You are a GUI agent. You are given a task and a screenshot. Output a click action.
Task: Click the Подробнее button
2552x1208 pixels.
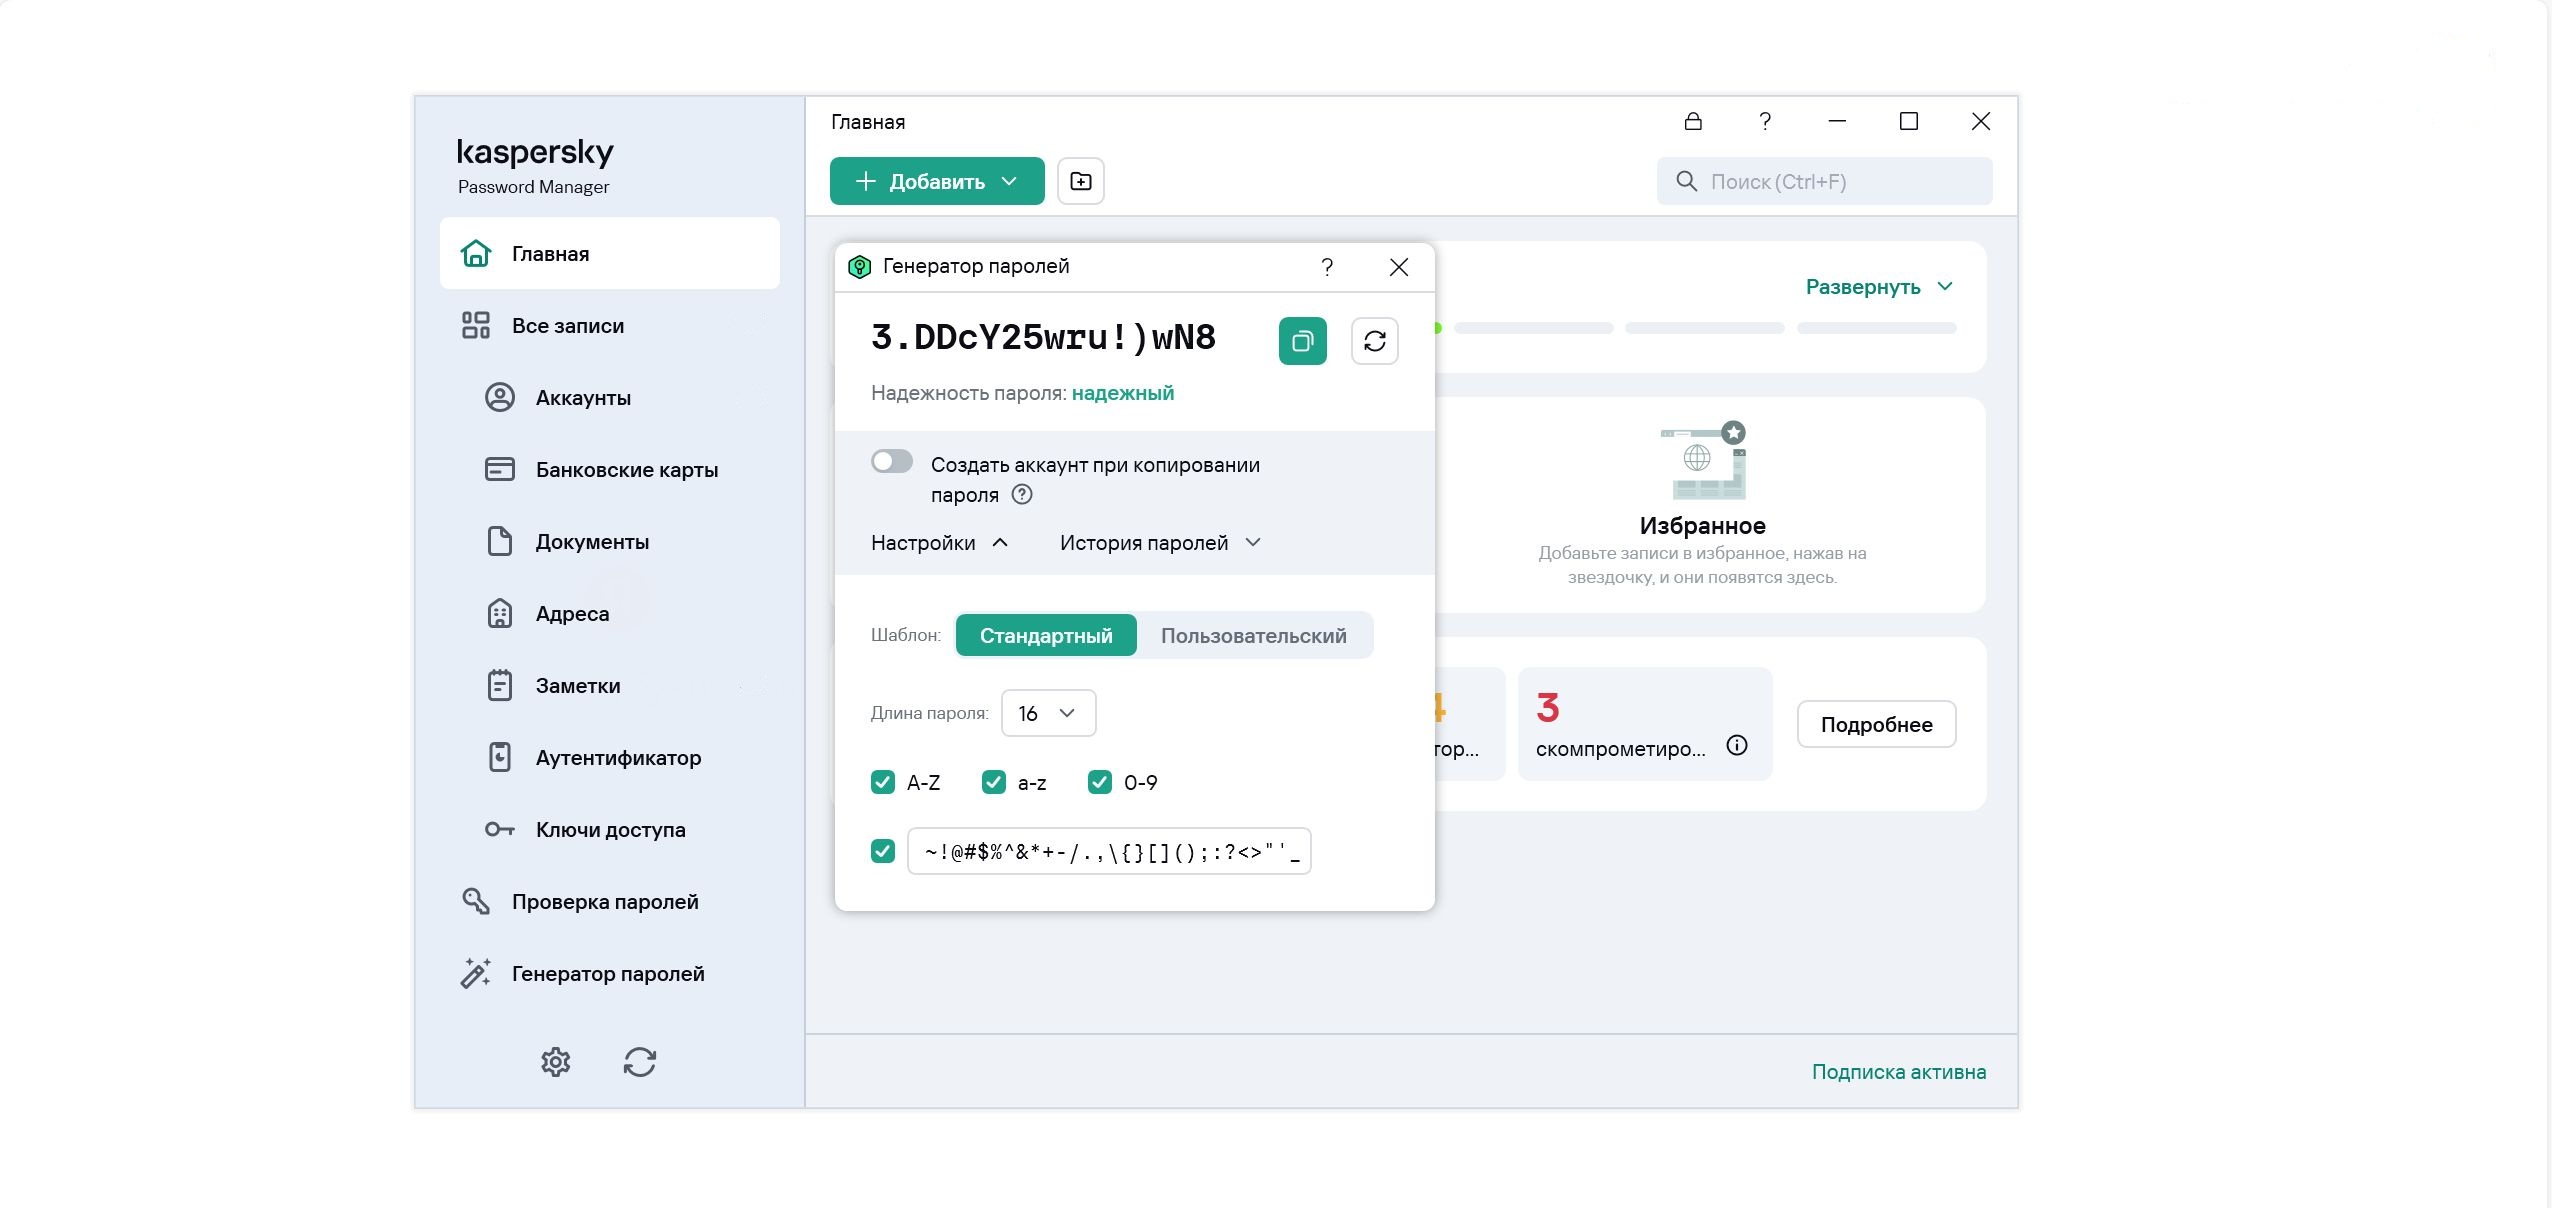[x=1875, y=724]
